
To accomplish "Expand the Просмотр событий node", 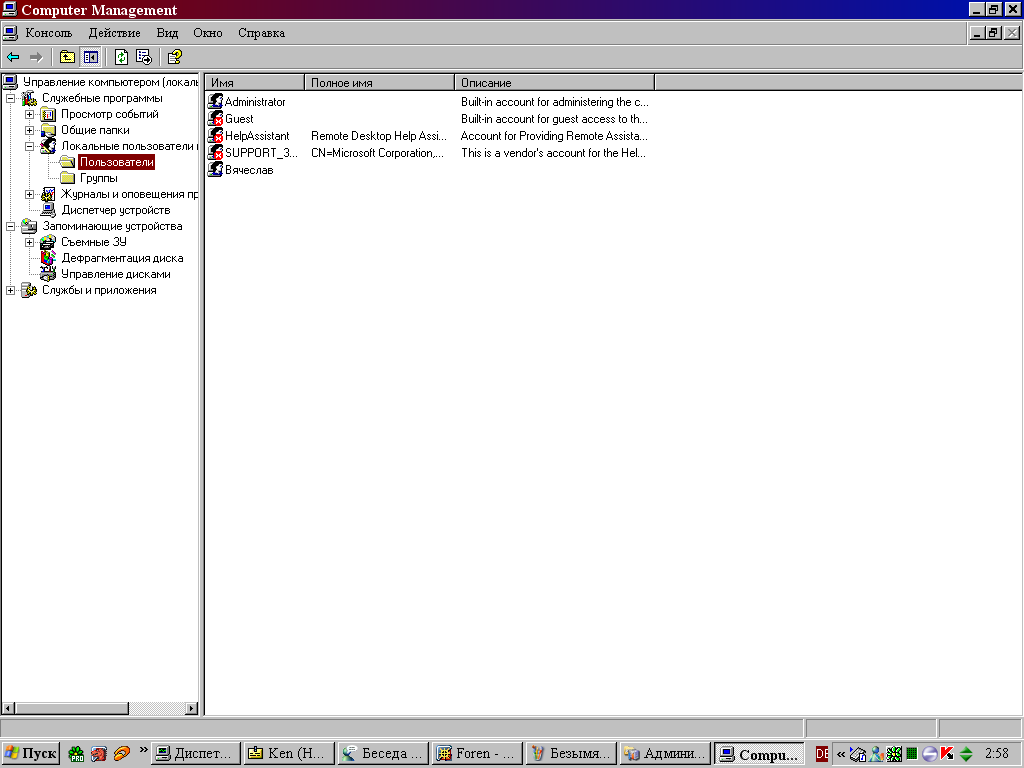I will click(x=30, y=115).
